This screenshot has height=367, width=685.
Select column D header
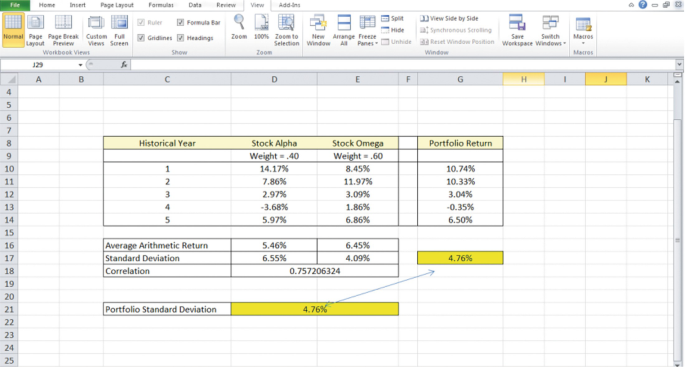click(274, 79)
